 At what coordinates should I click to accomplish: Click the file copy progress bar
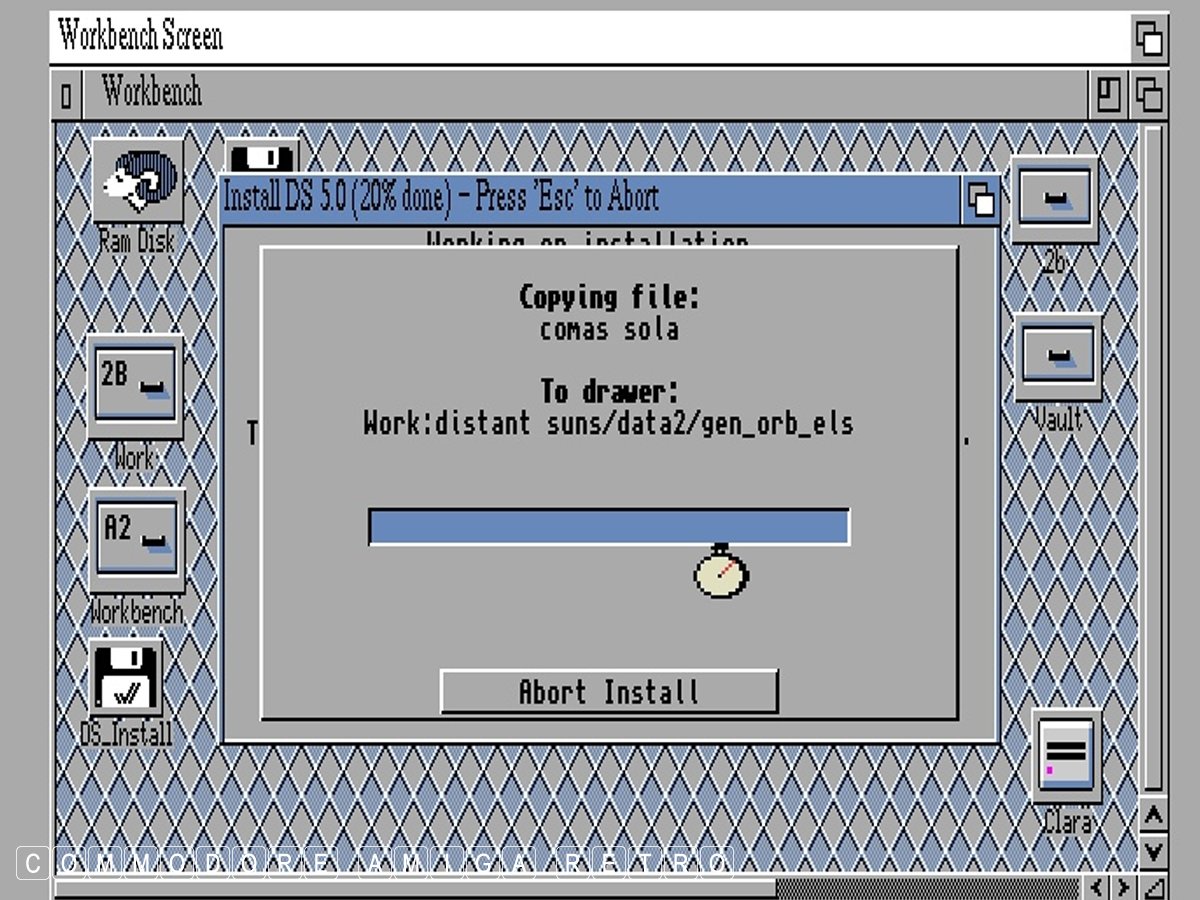pos(609,527)
